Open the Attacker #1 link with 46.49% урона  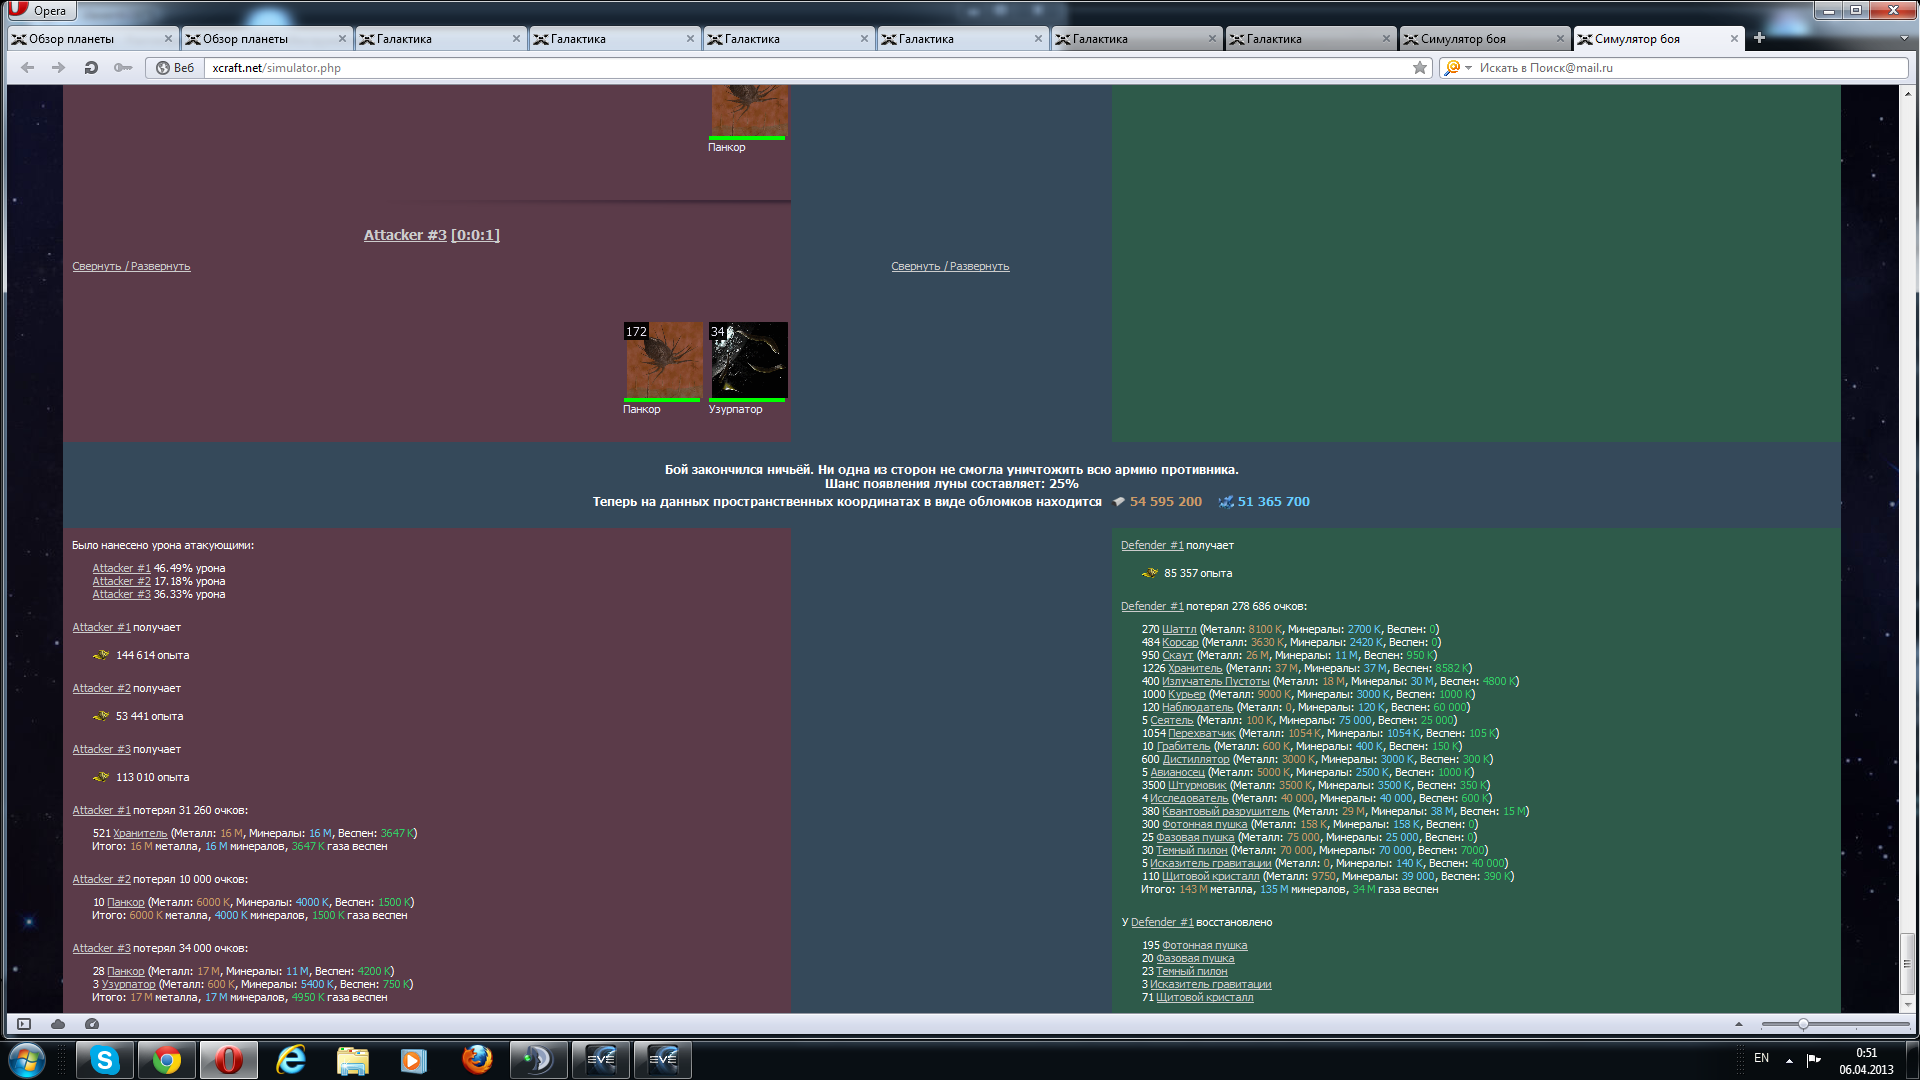coord(121,568)
